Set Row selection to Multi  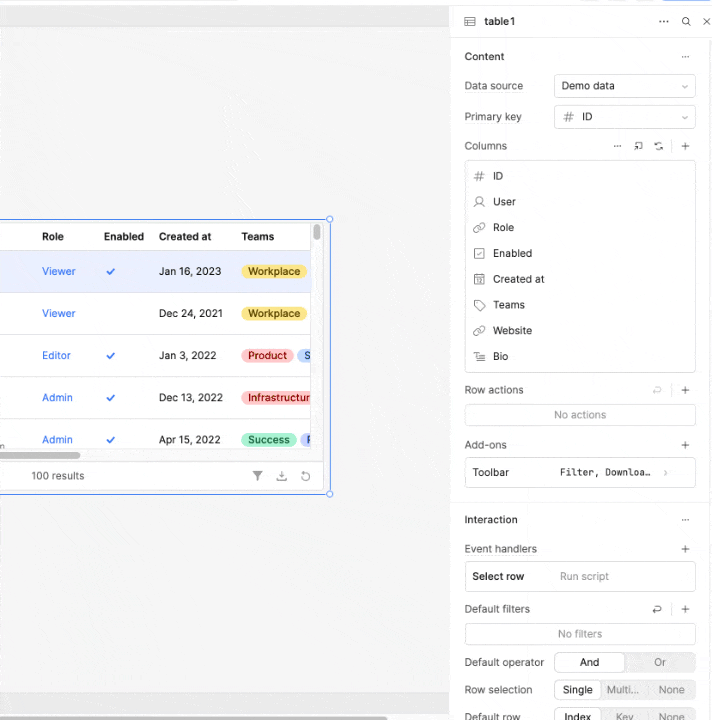pyautogui.click(x=623, y=690)
